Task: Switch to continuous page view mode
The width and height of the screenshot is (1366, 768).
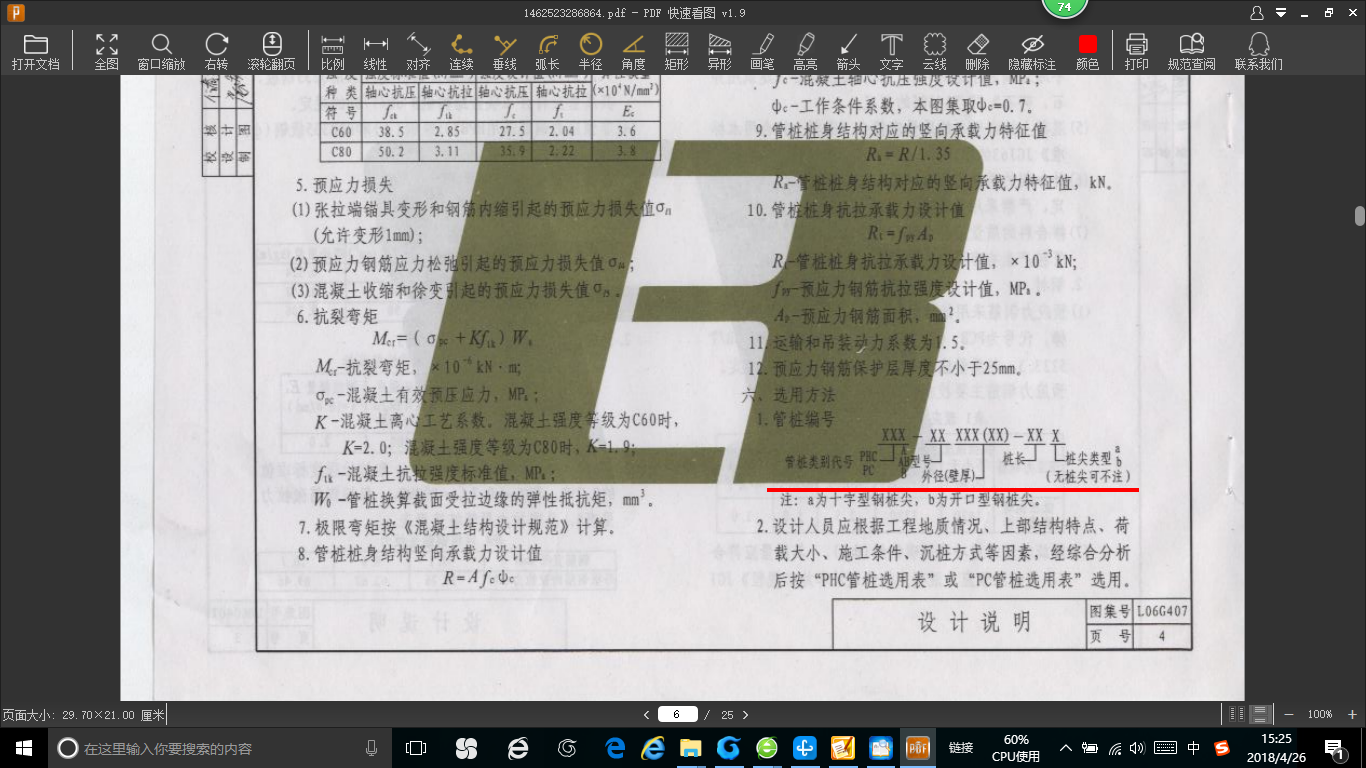Action: 1260,714
